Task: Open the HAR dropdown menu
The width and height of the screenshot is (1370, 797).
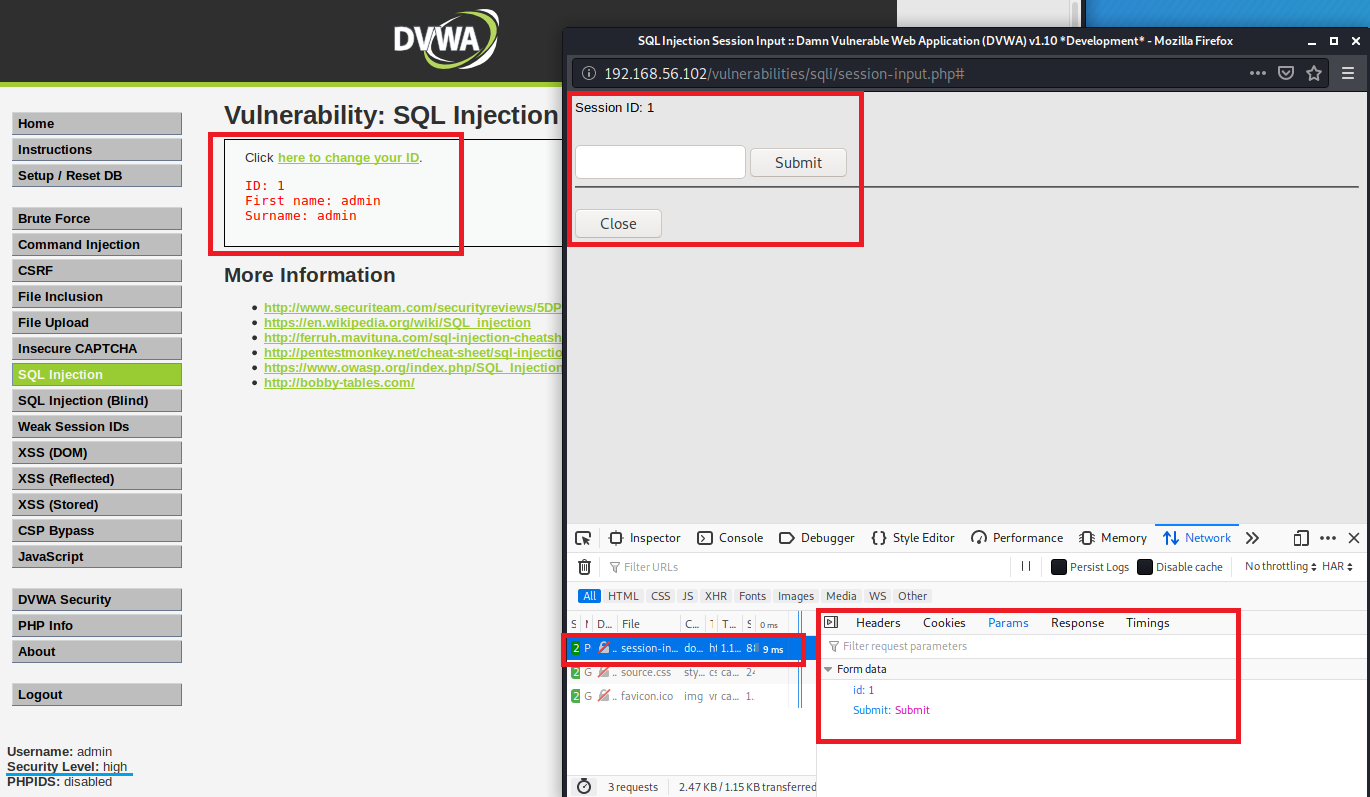Action: click(x=1337, y=567)
